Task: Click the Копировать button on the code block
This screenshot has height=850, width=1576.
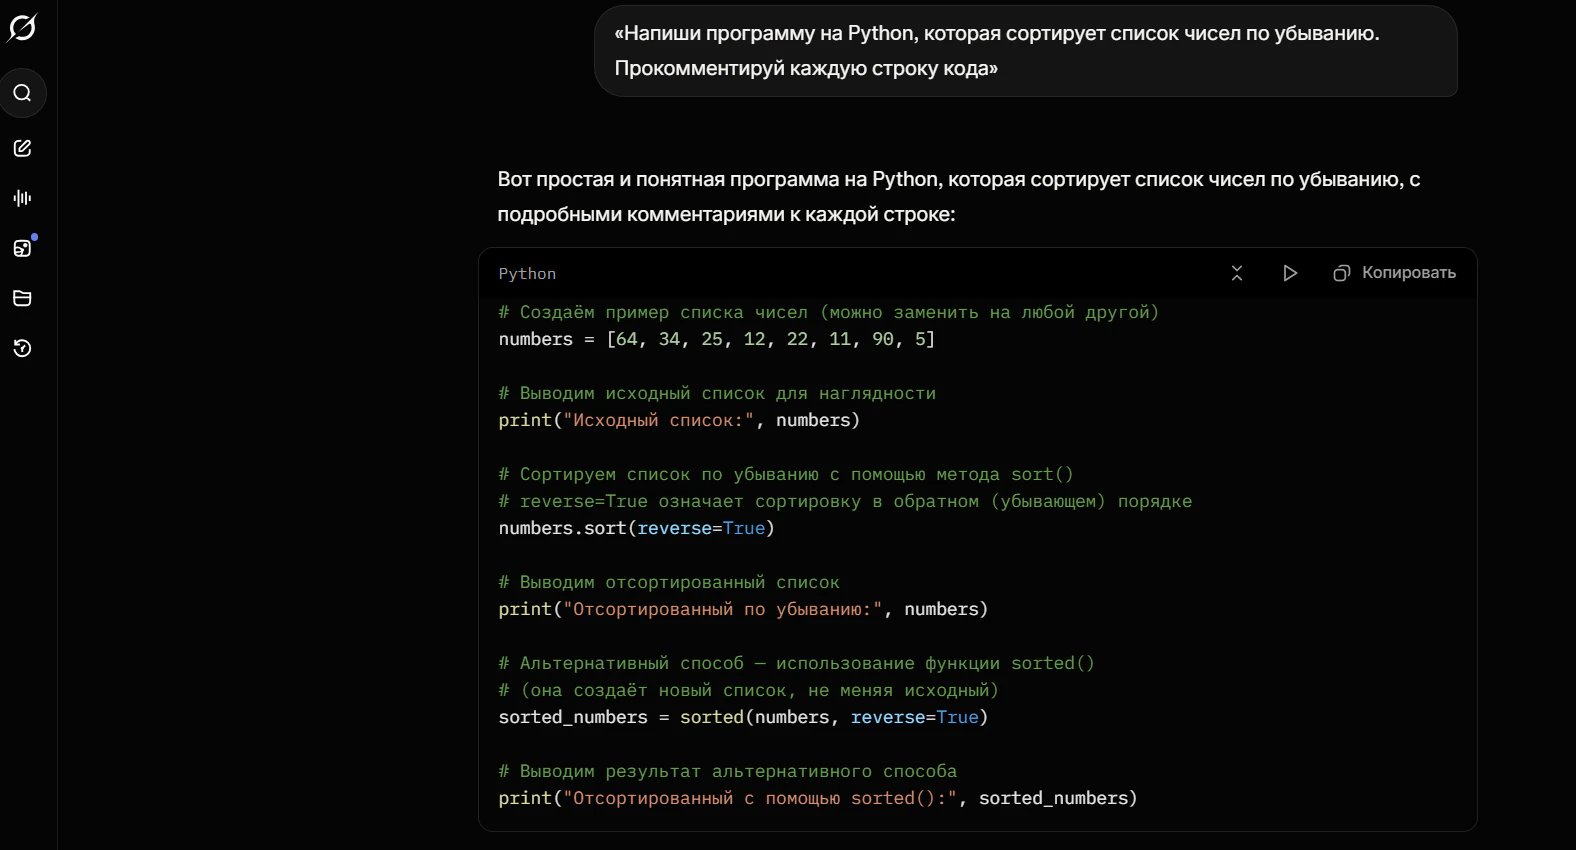Action: [x=1395, y=273]
